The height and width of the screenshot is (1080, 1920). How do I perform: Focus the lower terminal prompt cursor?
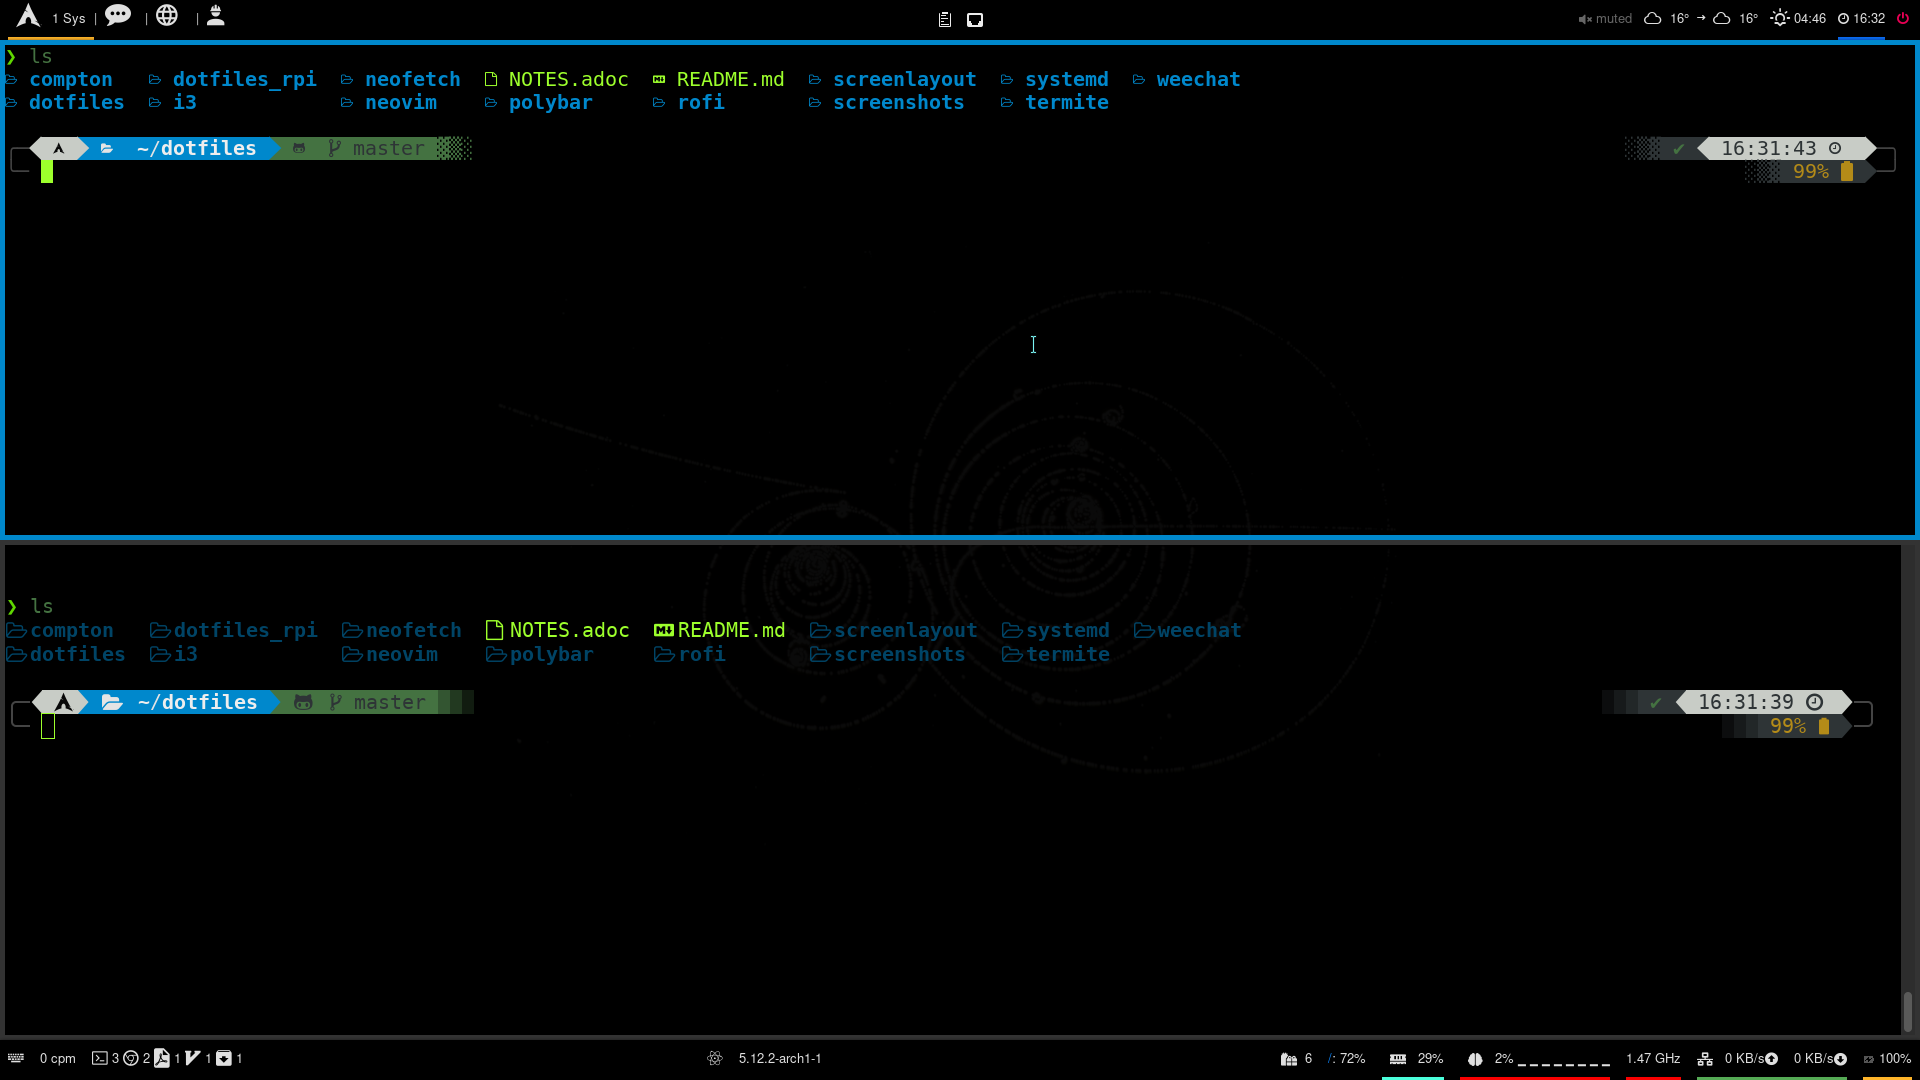[48, 727]
